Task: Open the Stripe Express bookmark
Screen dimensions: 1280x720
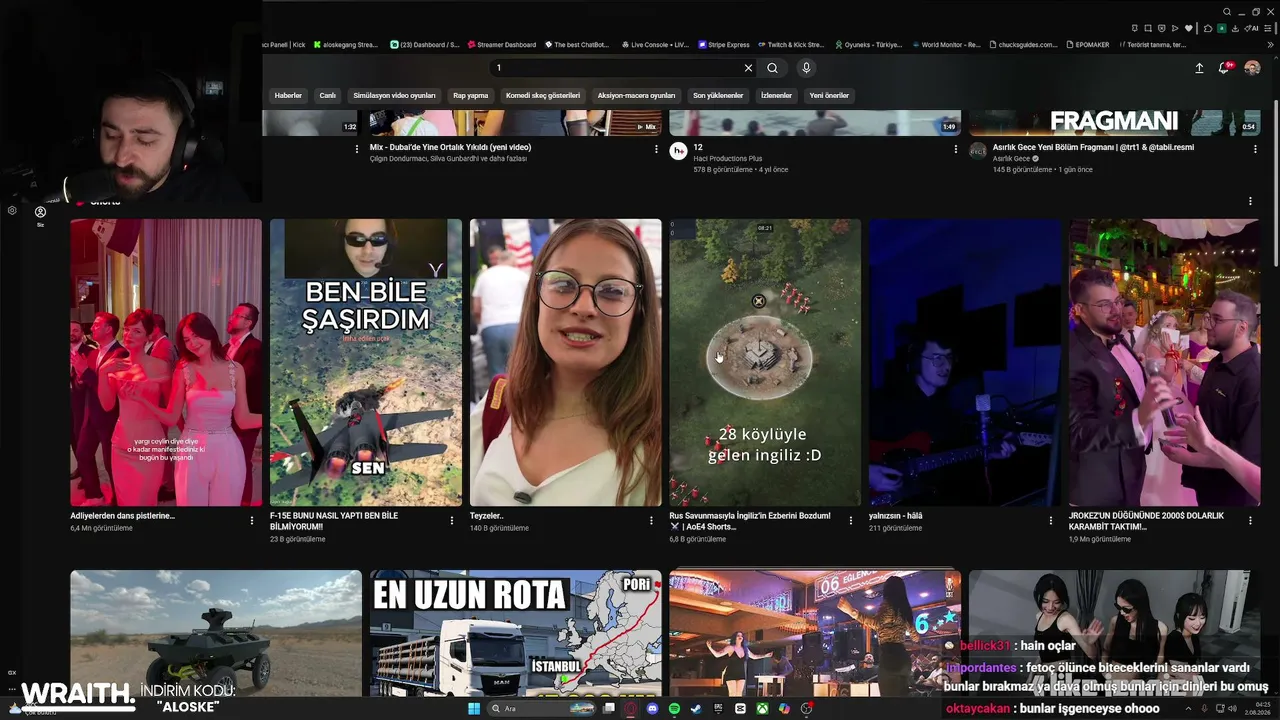Action: (x=724, y=45)
